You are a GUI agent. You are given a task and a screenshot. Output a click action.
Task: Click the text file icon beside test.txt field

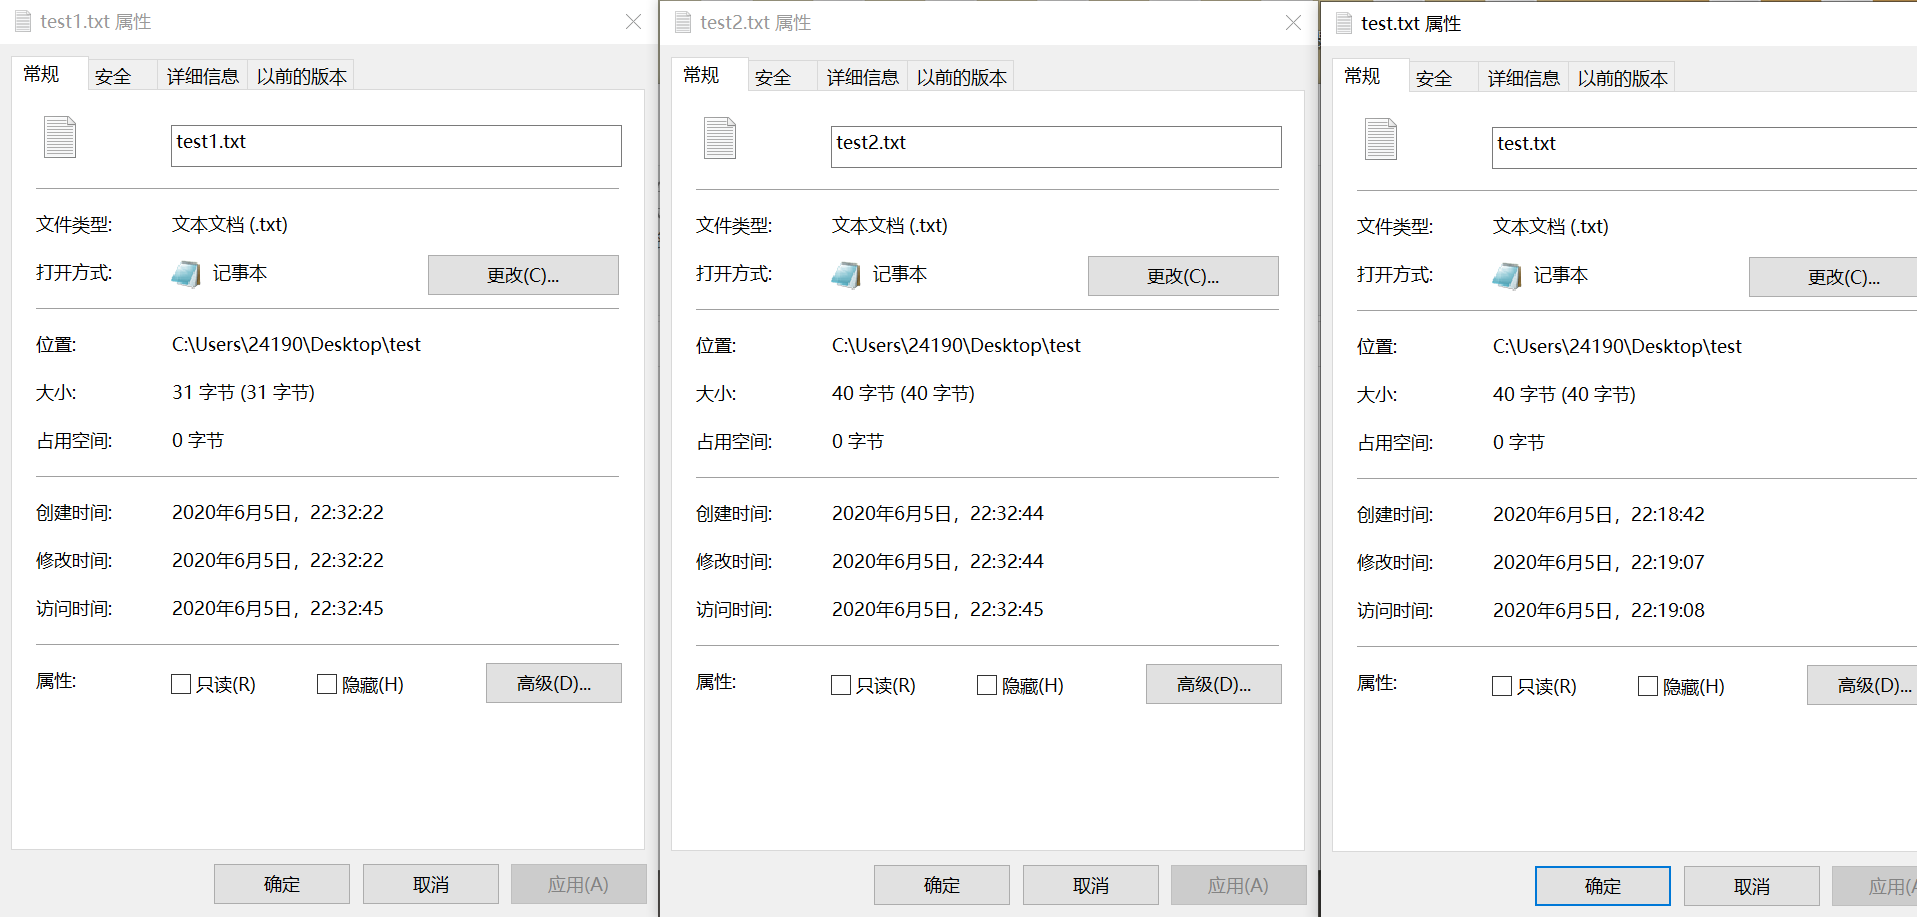(x=1381, y=140)
